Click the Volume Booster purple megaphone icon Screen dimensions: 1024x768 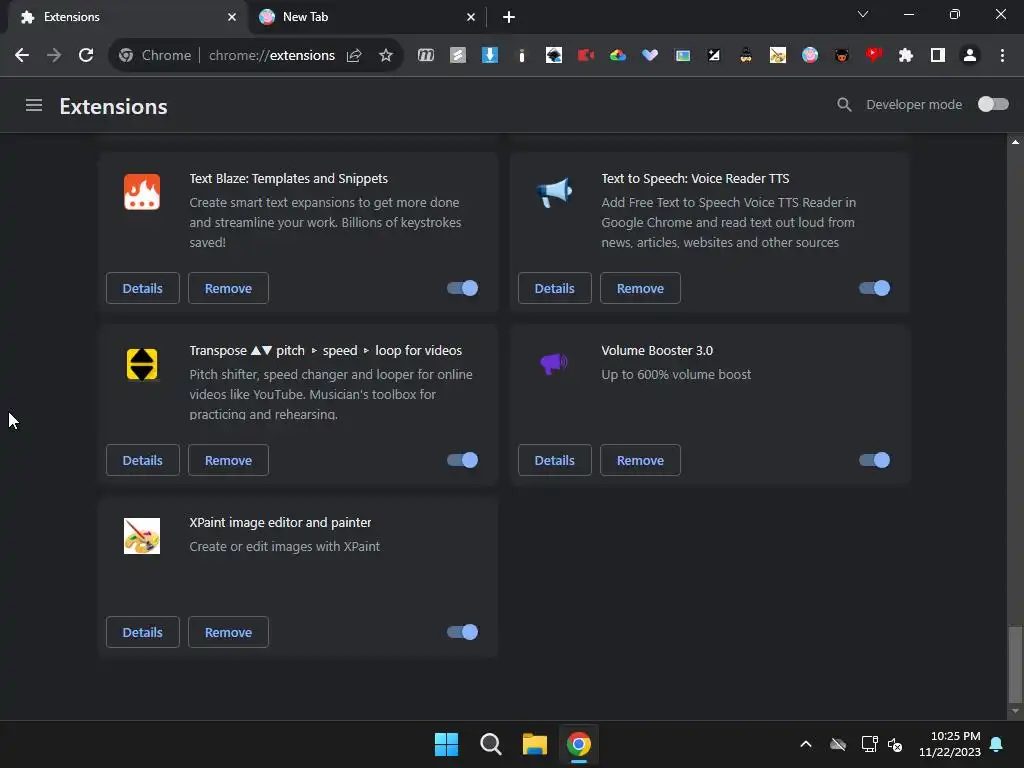pyautogui.click(x=554, y=363)
